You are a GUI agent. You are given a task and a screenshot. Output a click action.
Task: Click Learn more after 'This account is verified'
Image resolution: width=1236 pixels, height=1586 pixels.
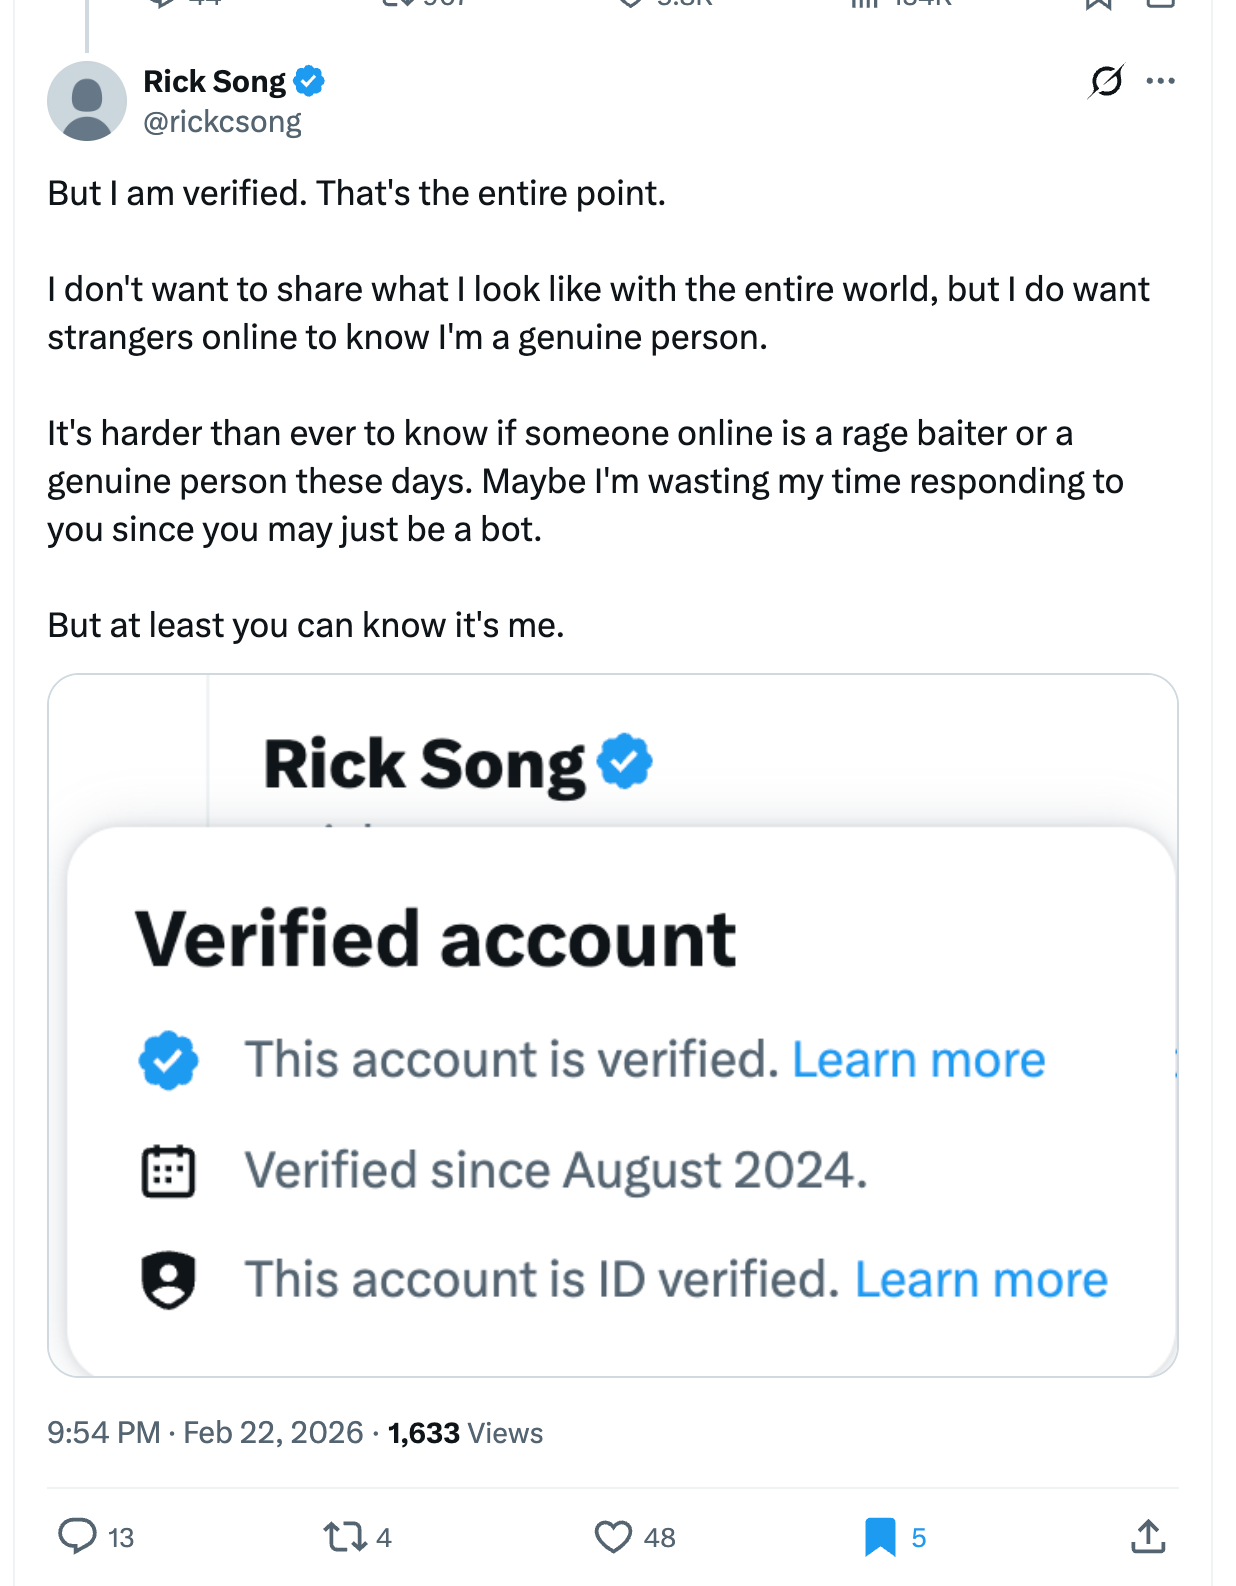[918, 1060]
